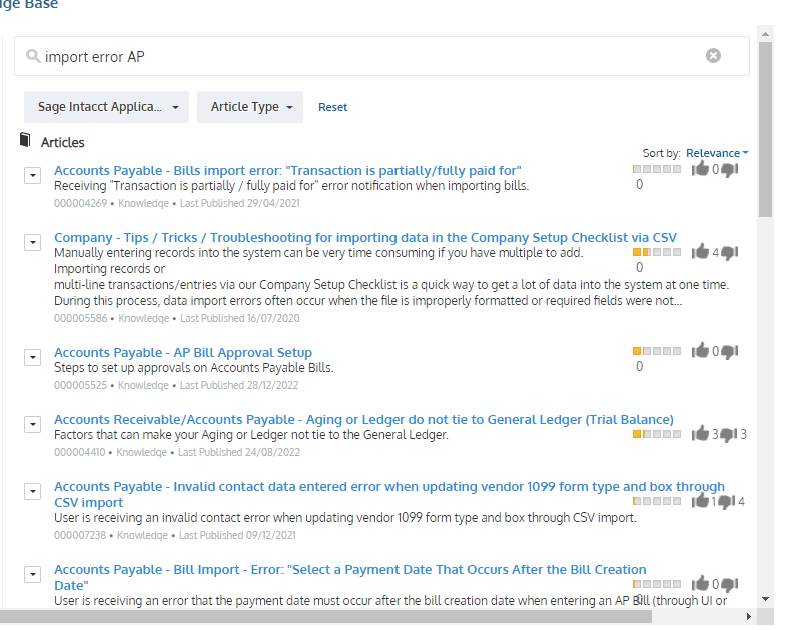This screenshot has height=630, width=788.
Task: Open Company Tips Tricks Troubleshooting article
Action: [x=365, y=237]
